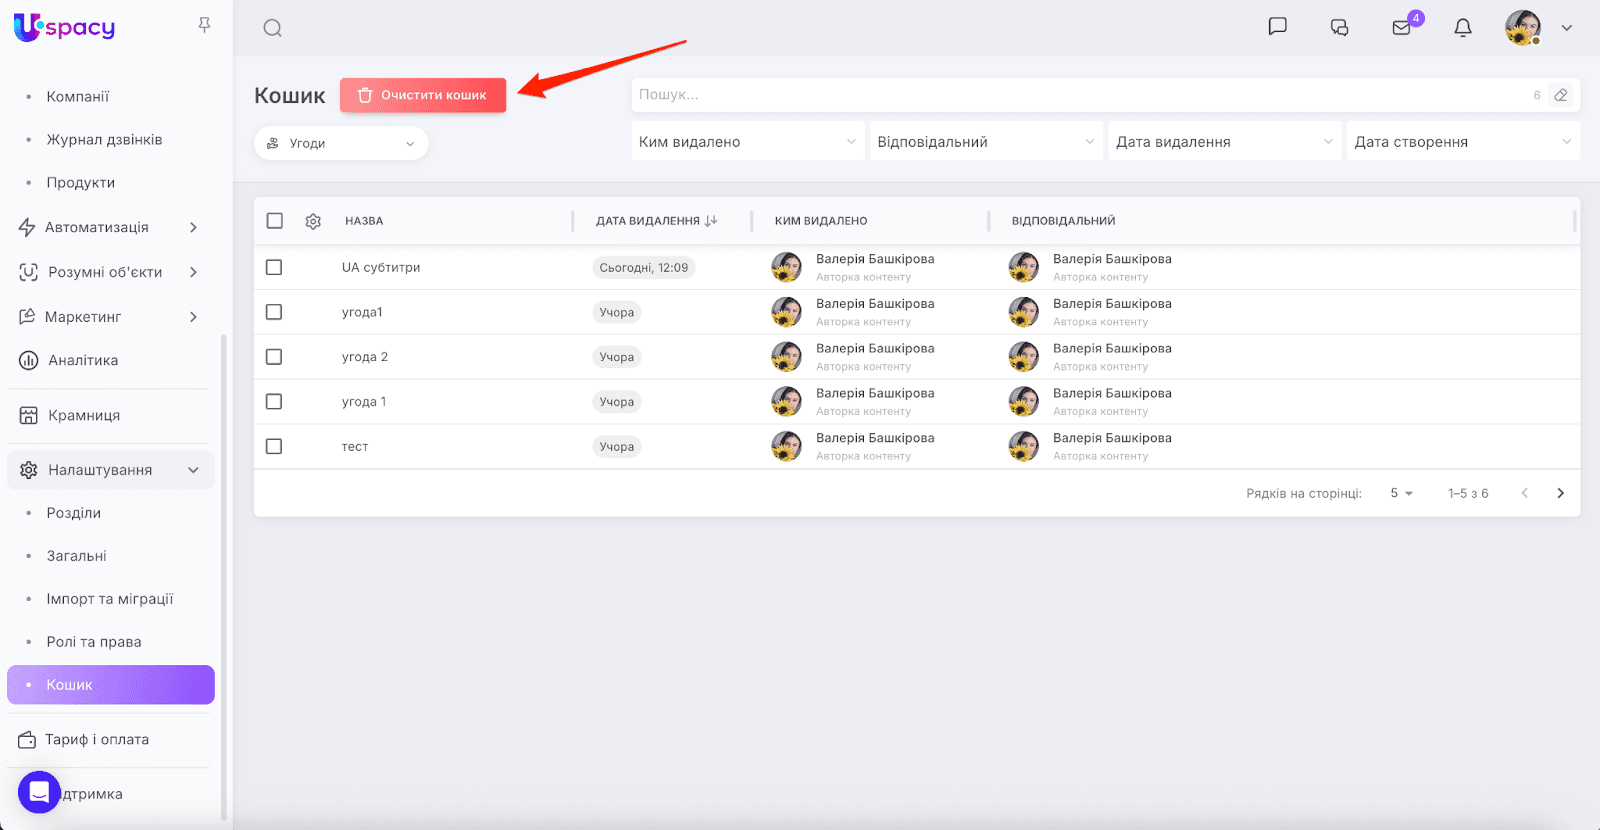This screenshot has height=830, width=1600.
Task: Clear search filters with the eraser icon
Action: click(x=1561, y=95)
